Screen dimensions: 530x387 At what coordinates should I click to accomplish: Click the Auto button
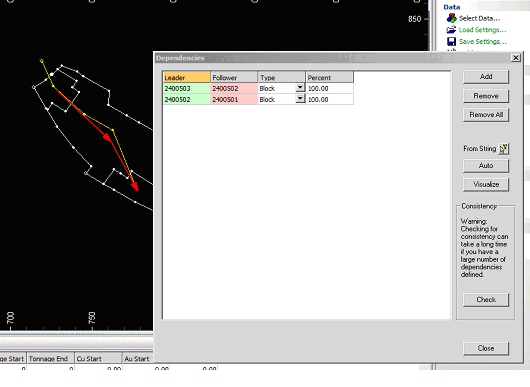(486, 166)
